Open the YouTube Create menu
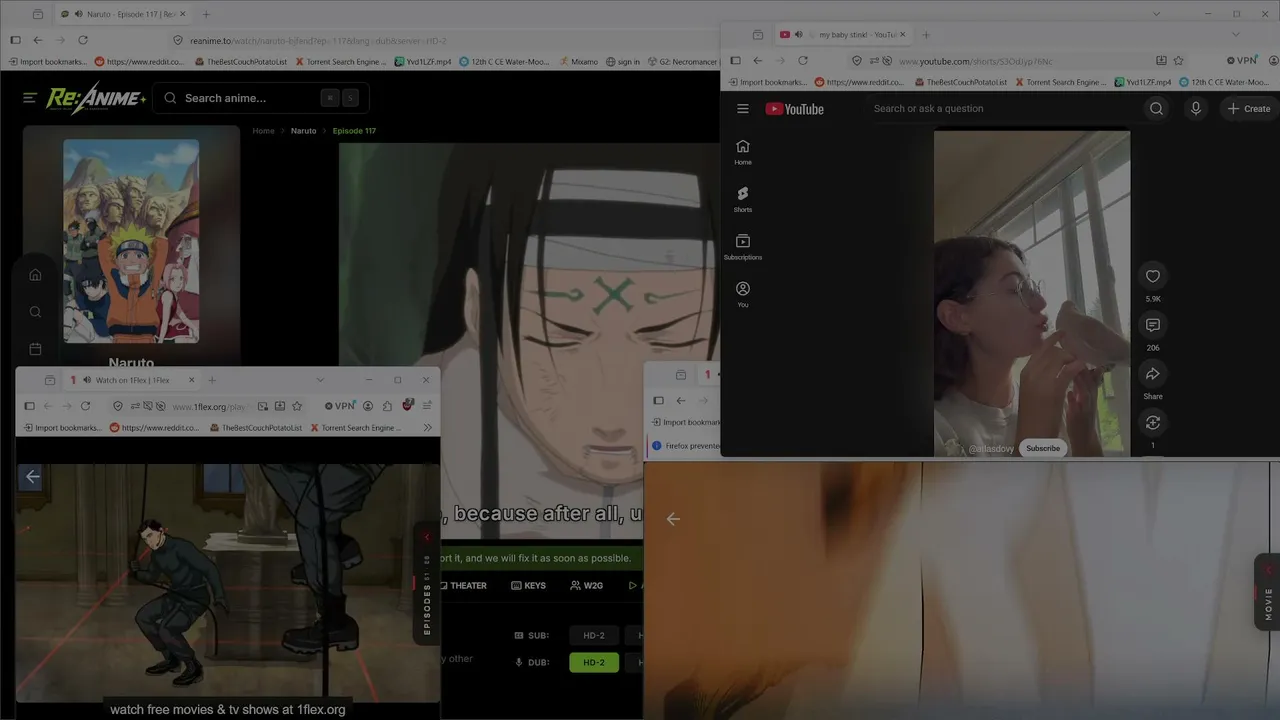 (x=1249, y=109)
